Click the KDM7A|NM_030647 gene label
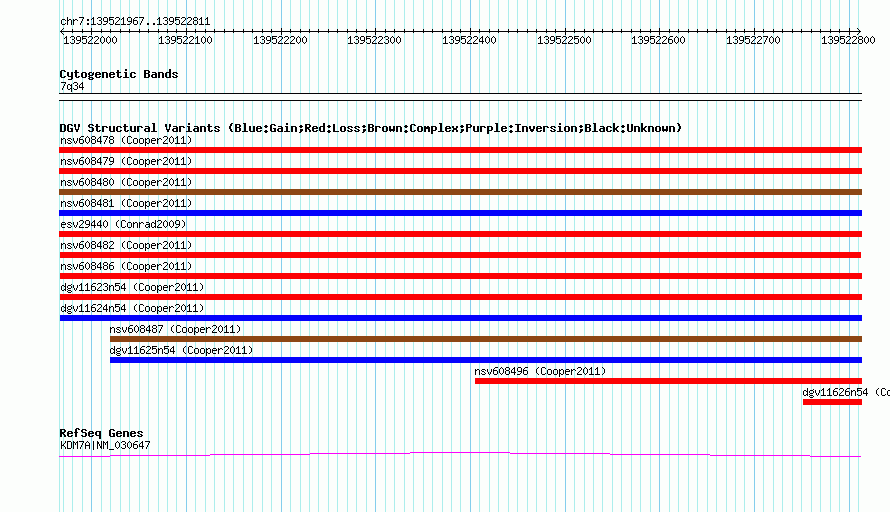Viewport: 890px width, 512px height. tap(106, 446)
